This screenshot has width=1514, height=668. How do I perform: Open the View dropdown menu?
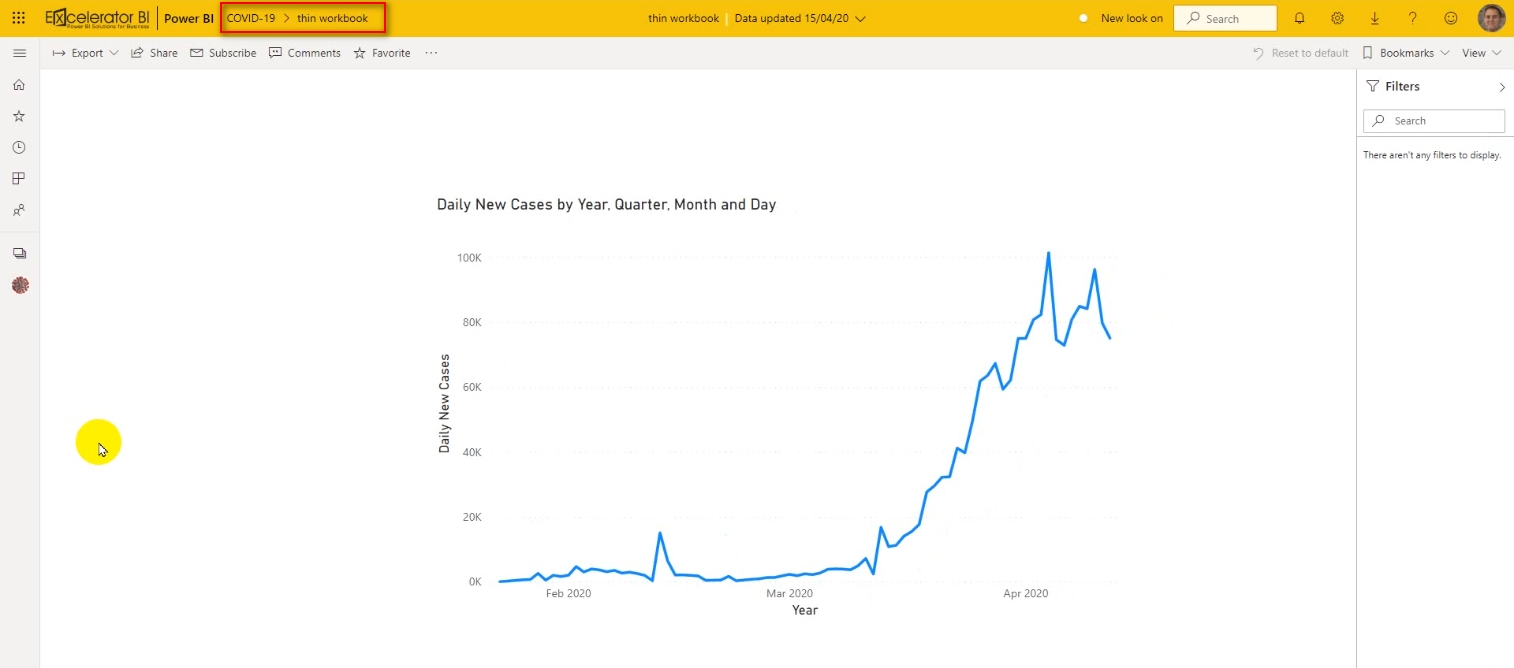pyautogui.click(x=1480, y=53)
